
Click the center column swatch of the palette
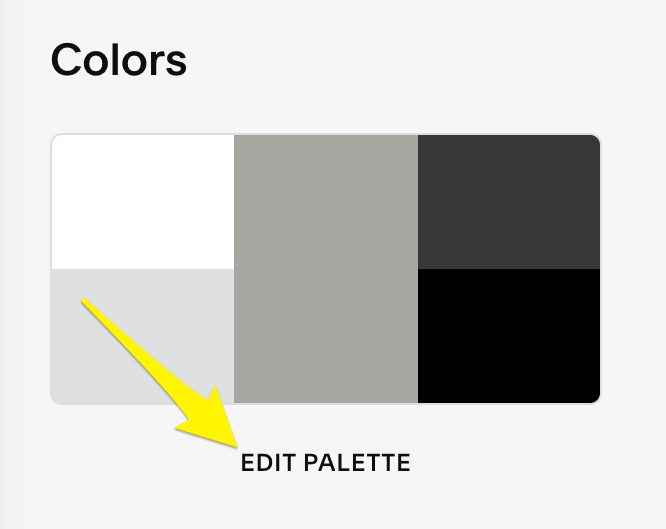point(326,268)
